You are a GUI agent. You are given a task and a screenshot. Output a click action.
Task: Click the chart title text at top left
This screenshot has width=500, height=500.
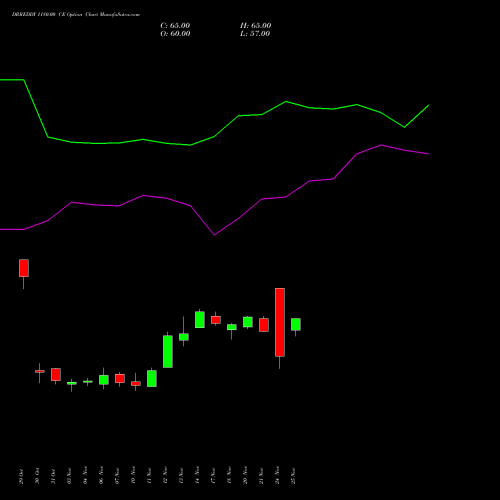pos(76,15)
